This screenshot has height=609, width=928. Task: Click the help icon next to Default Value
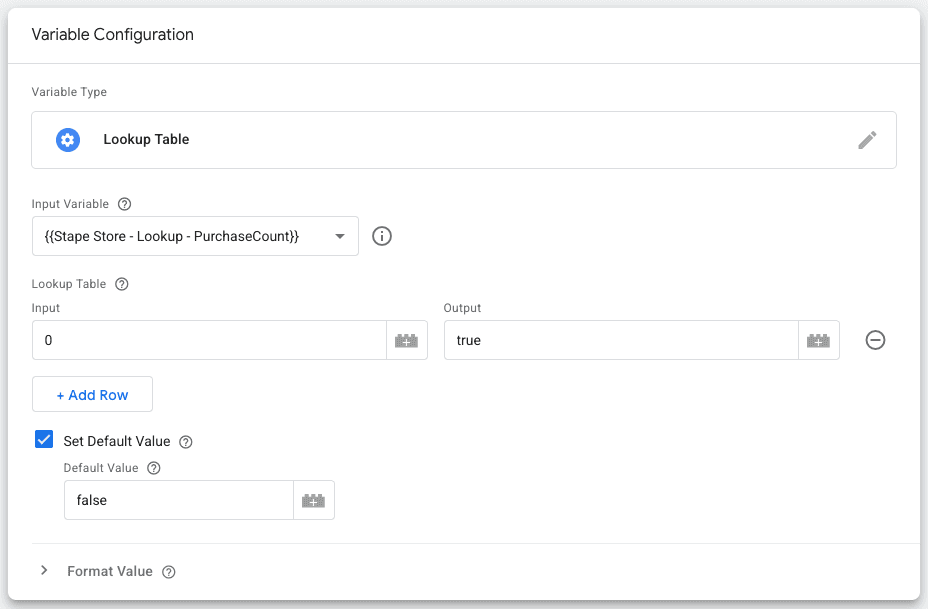coord(153,467)
